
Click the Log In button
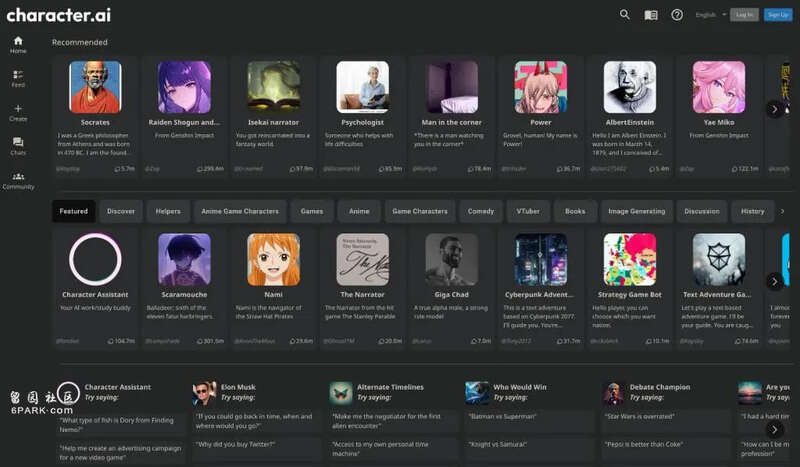click(744, 15)
